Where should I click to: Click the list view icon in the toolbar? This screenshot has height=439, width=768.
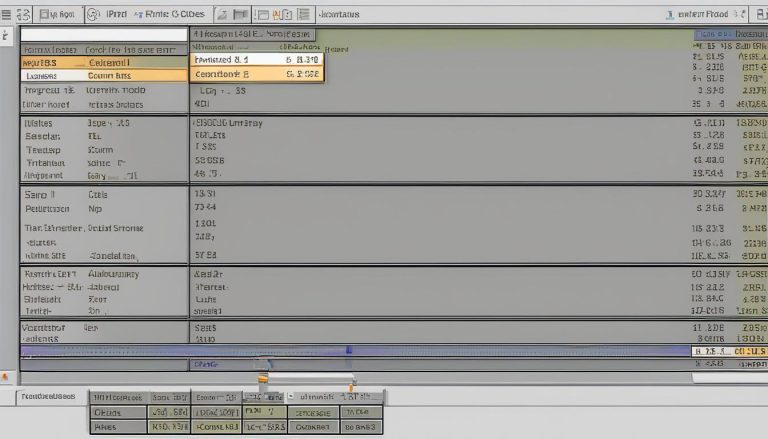(x=304, y=15)
